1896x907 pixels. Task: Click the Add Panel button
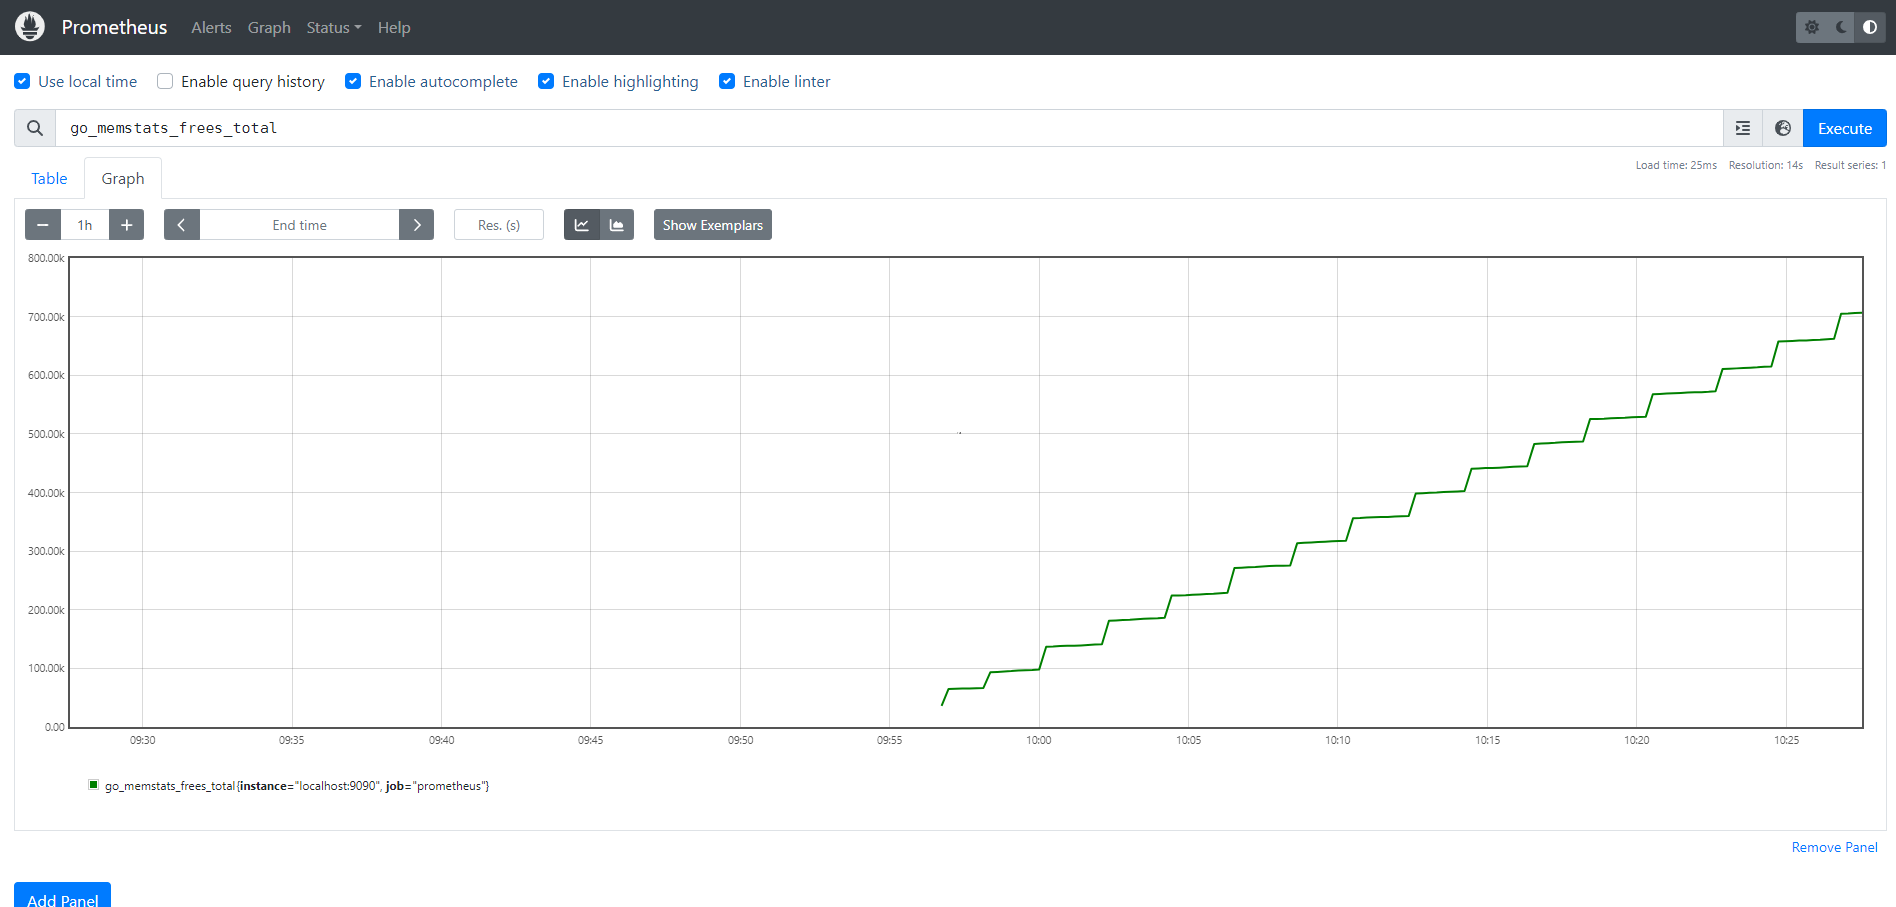62,897
